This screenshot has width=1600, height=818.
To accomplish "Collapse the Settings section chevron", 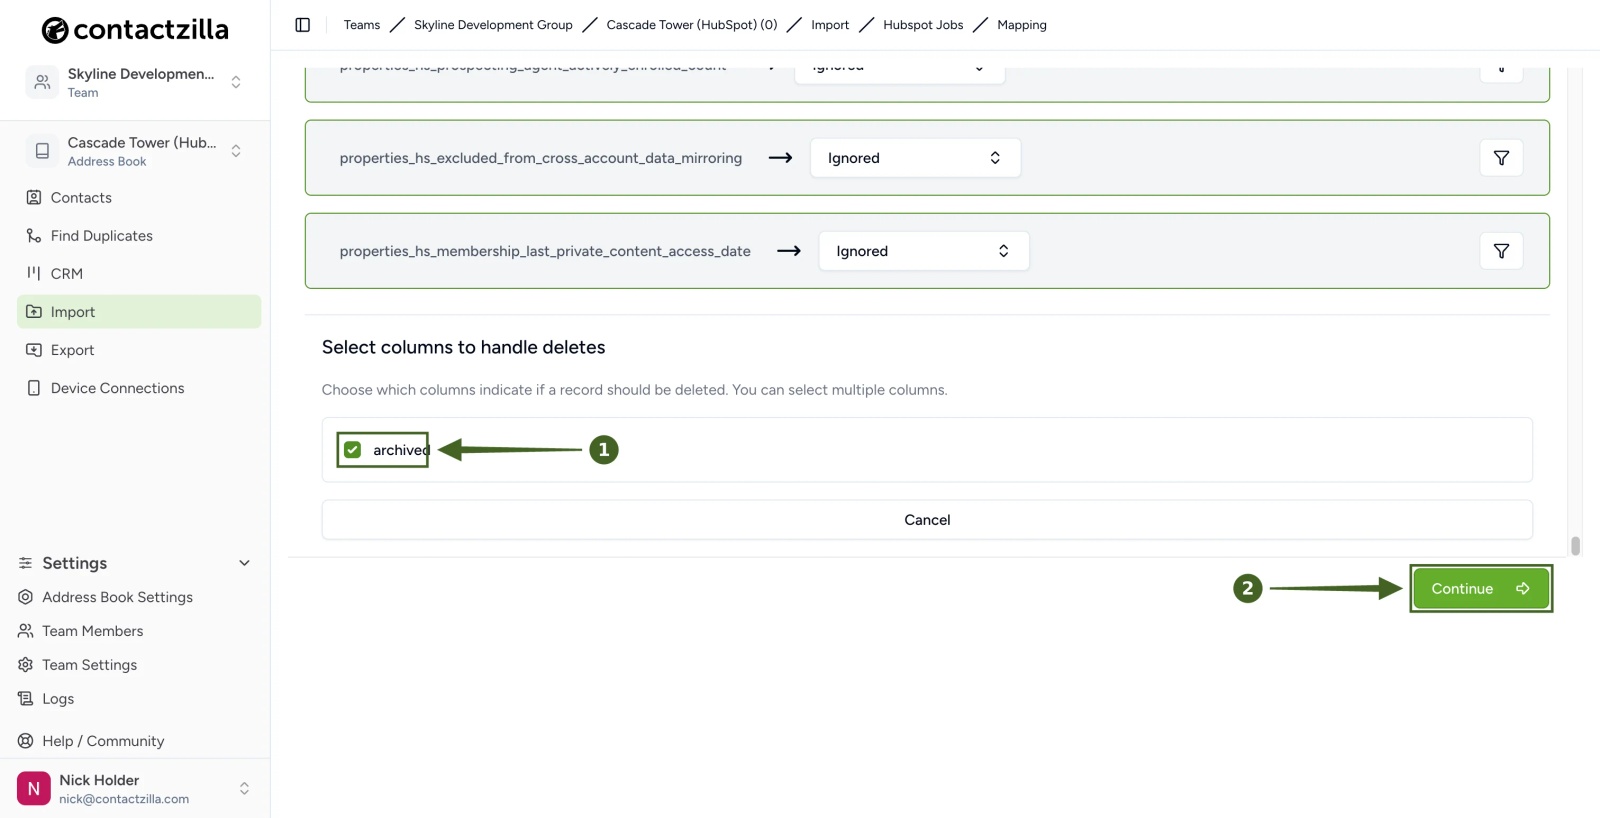I will [244, 563].
